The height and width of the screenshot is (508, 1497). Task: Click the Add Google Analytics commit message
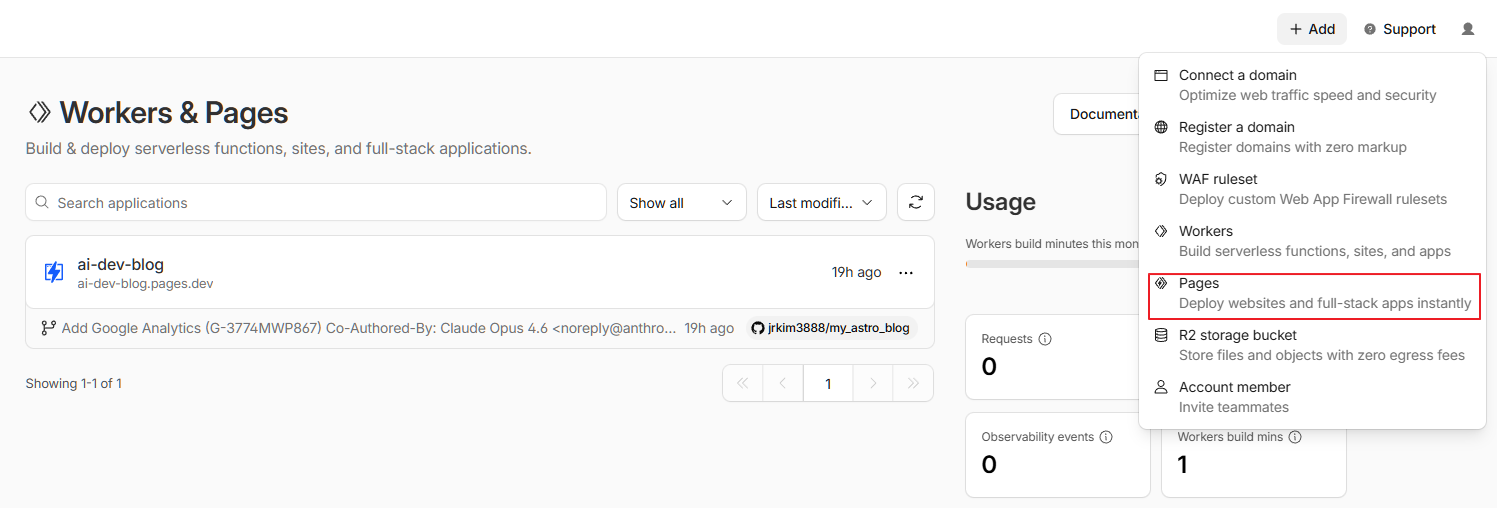(369, 328)
